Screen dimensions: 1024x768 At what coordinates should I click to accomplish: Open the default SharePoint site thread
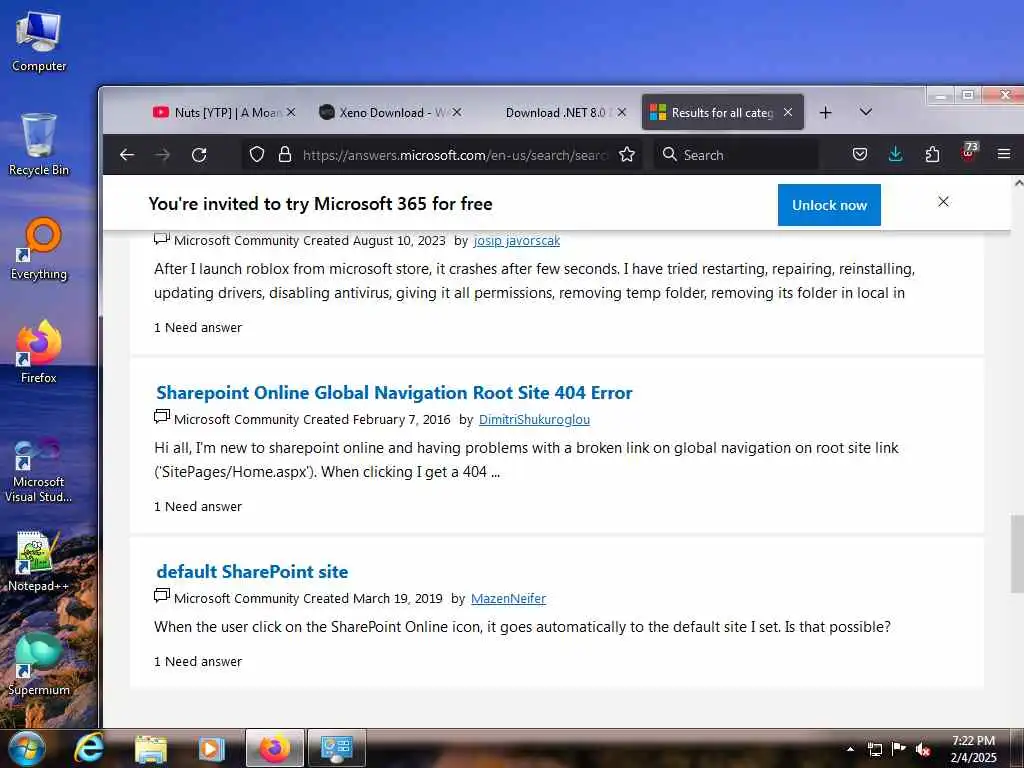tap(252, 571)
